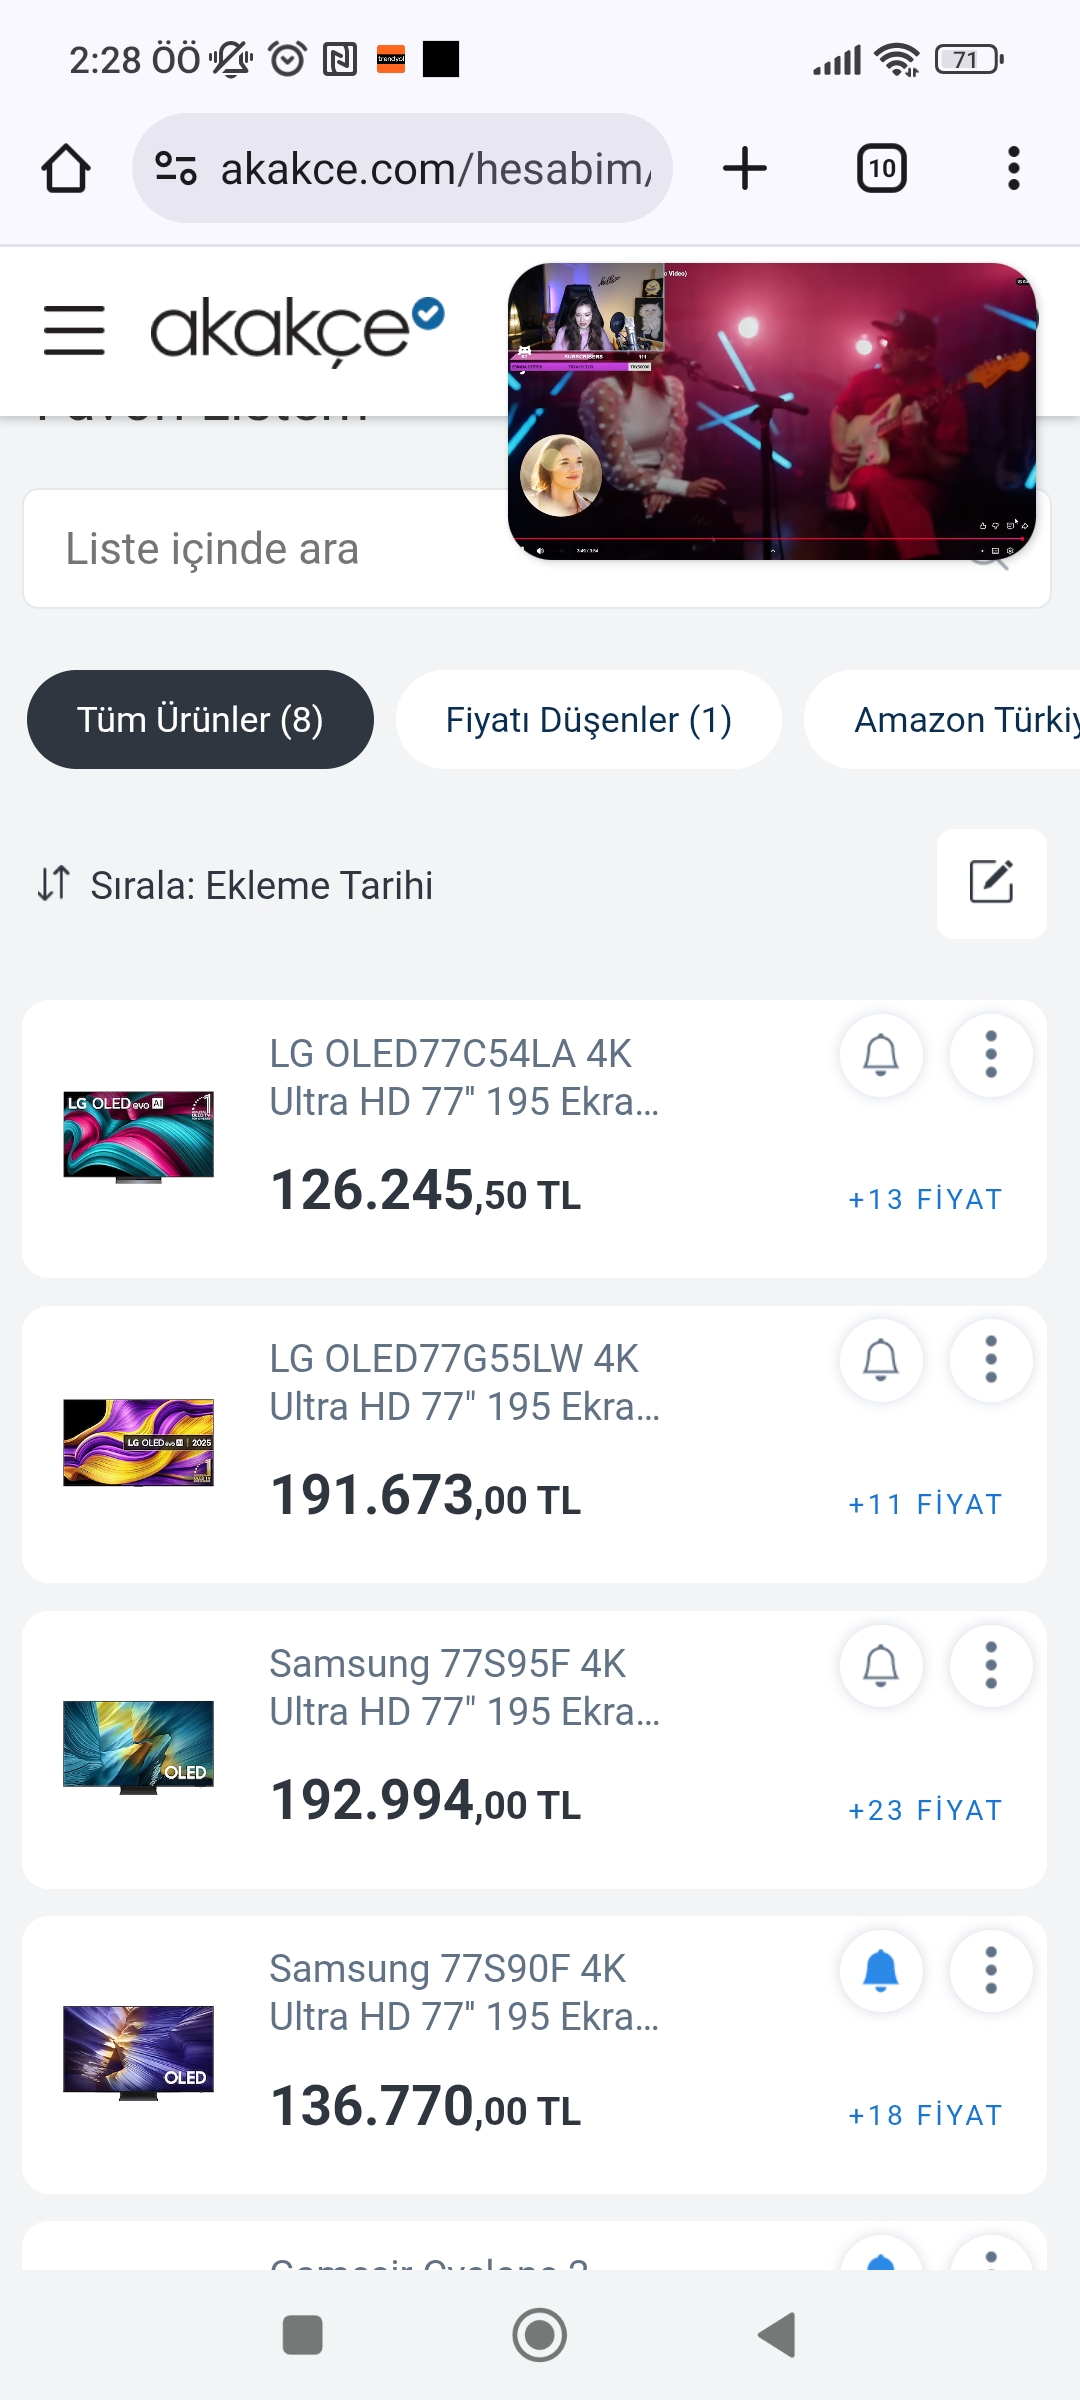Disable price alarm for Samsung 77S90F
This screenshot has width=1080, height=2400.
click(881, 1970)
